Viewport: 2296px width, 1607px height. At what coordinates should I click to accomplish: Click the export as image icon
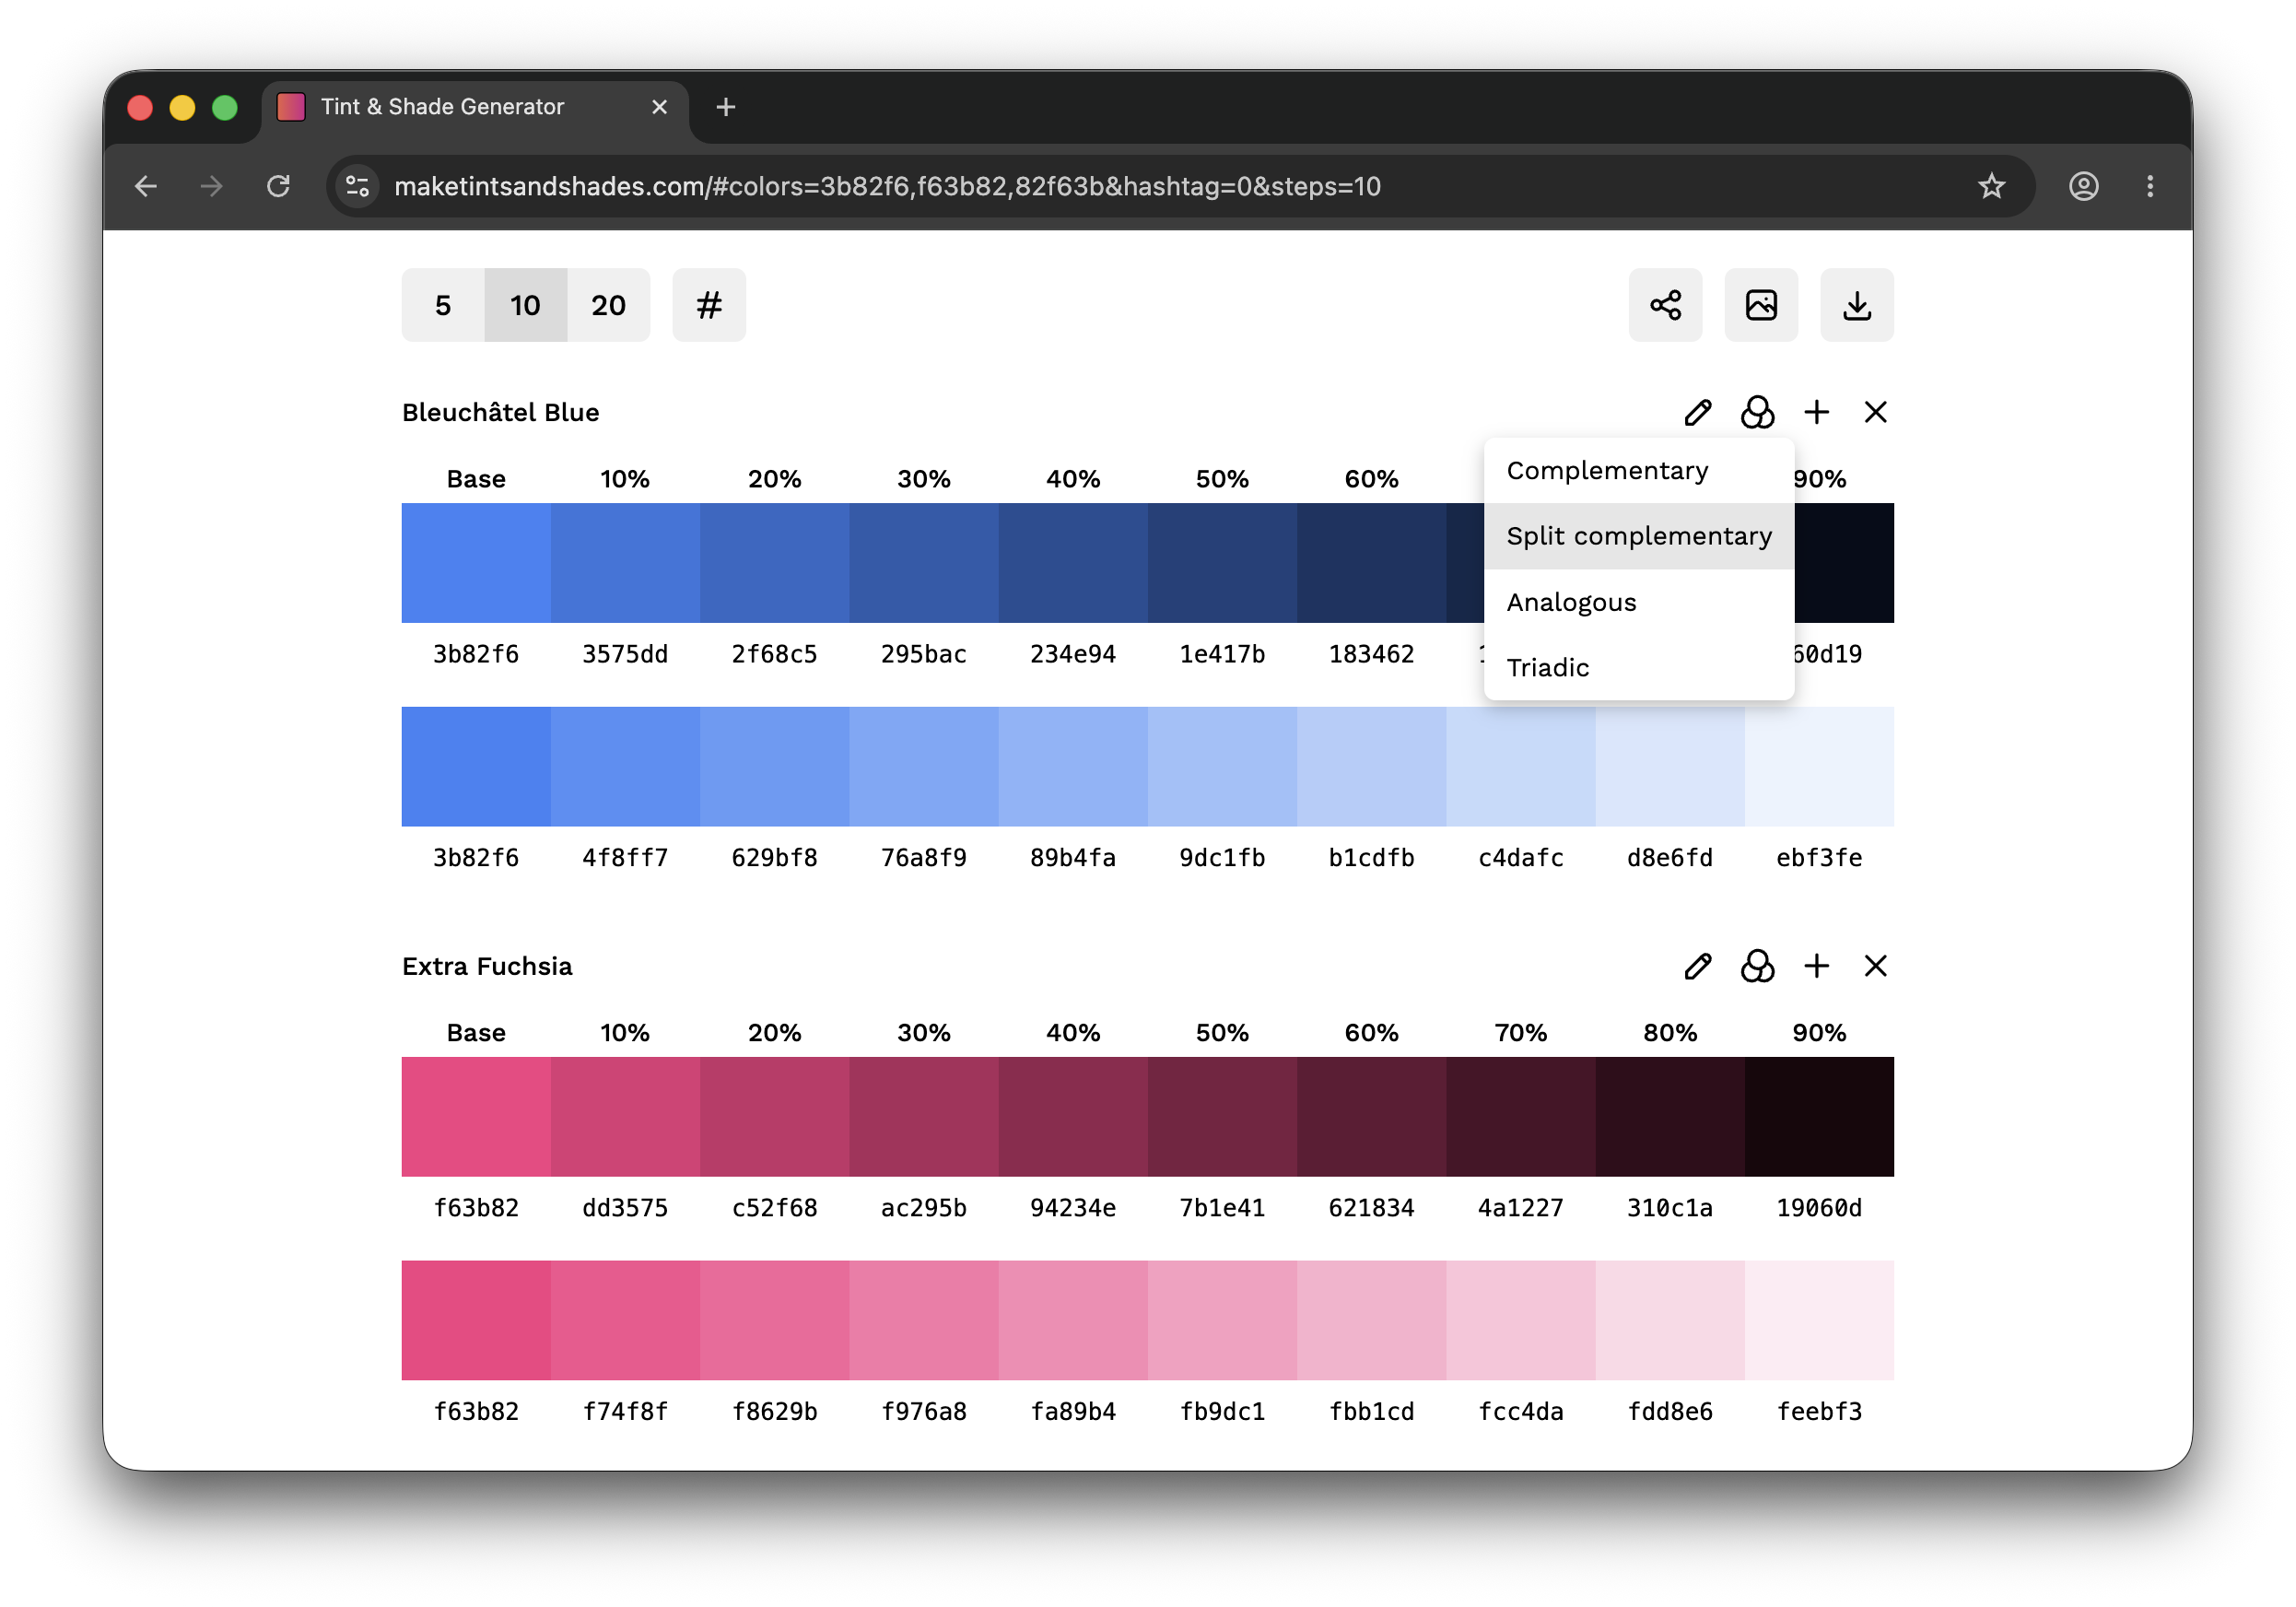click(x=1761, y=305)
